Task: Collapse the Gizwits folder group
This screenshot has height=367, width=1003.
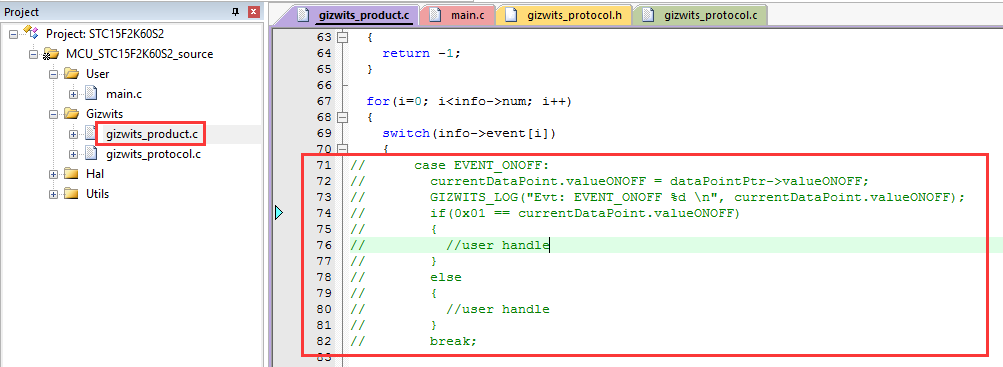Action: (x=53, y=114)
